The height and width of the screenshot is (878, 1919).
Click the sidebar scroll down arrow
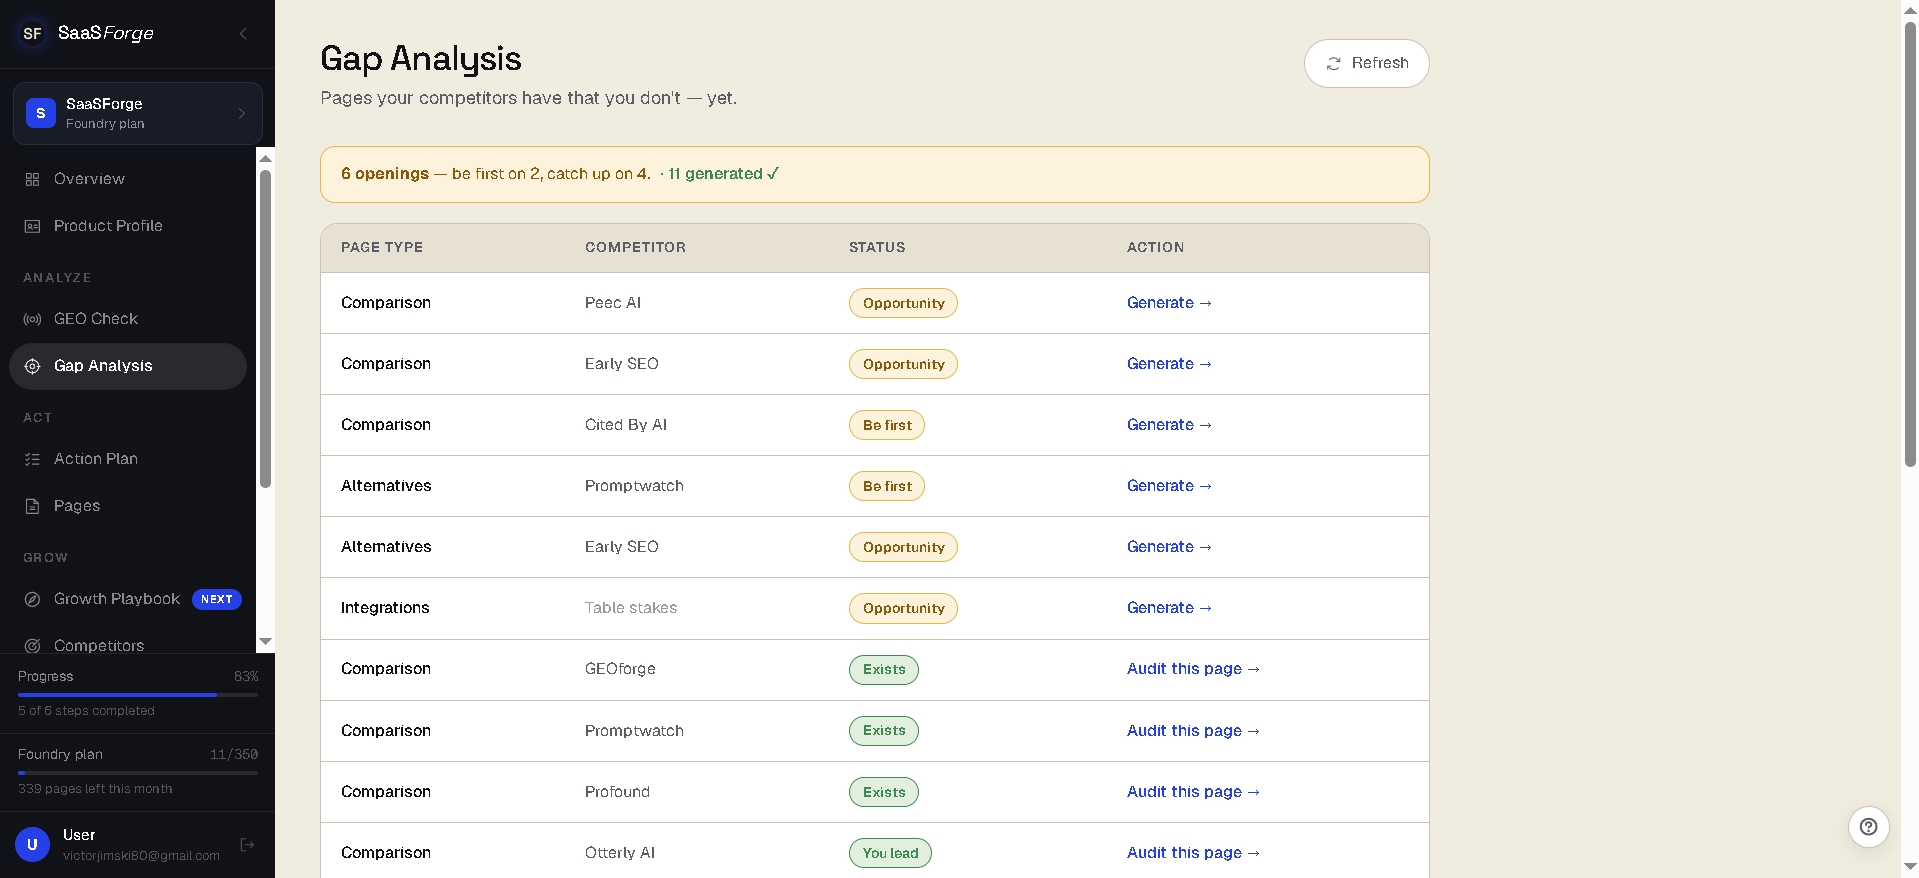click(265, 641)
